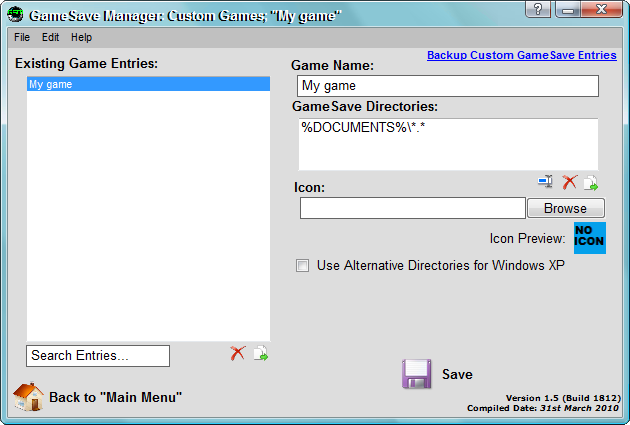Click the Browse button

tap(566, 208)
